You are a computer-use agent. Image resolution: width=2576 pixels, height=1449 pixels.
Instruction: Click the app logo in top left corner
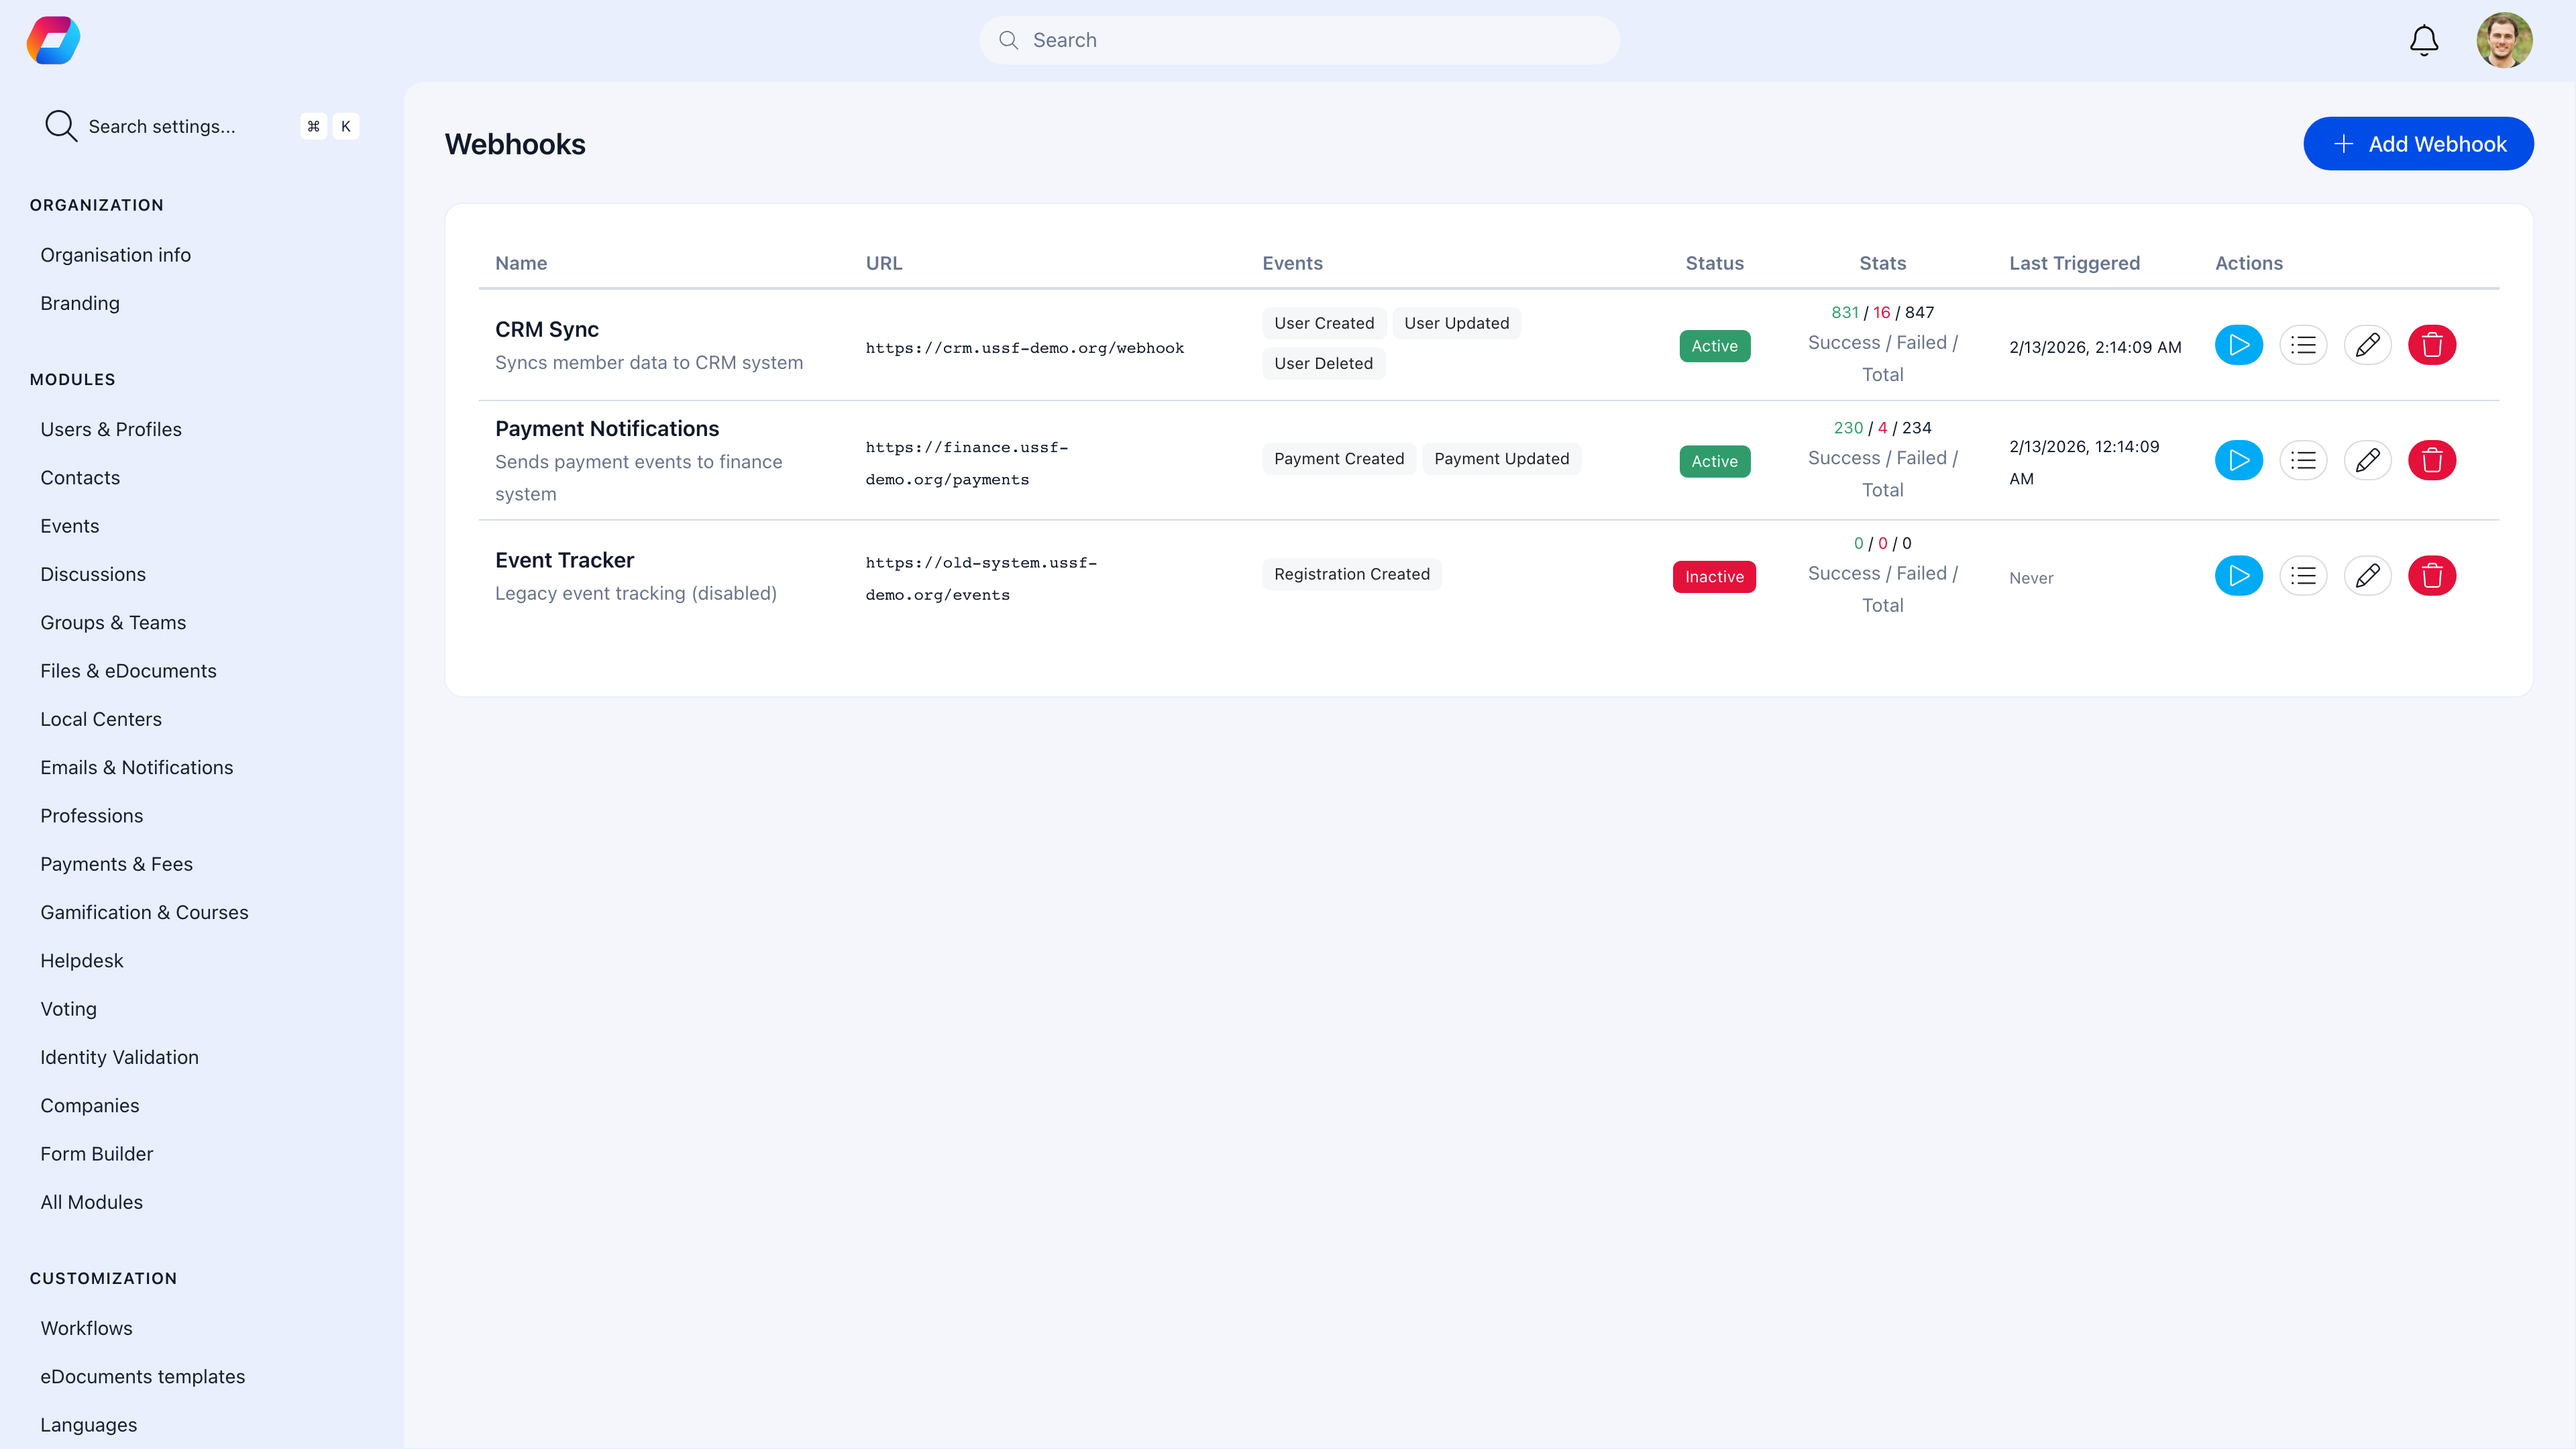[x=52, y=40]
